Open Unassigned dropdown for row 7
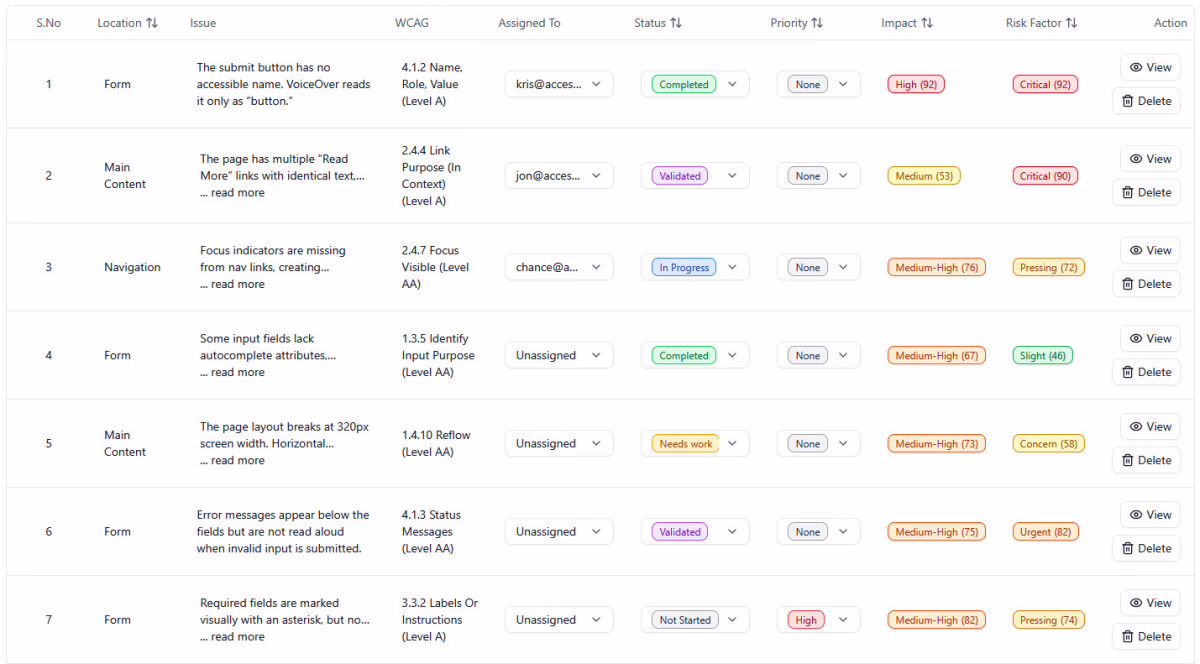 point(559,620)
